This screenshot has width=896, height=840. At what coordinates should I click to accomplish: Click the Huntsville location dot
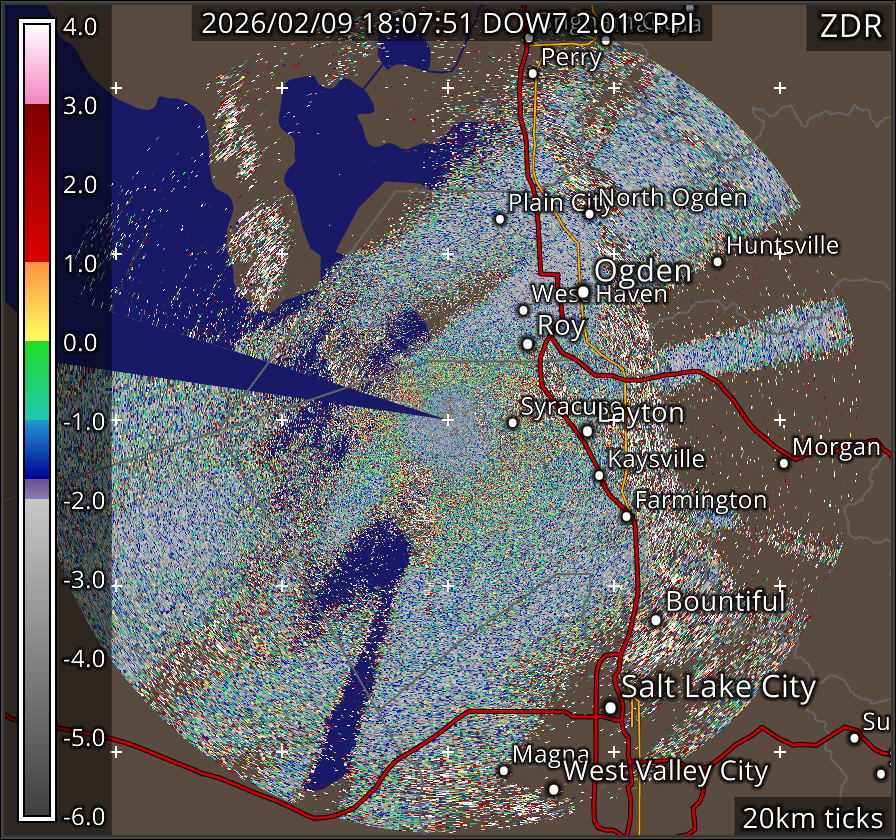[717, 262]
